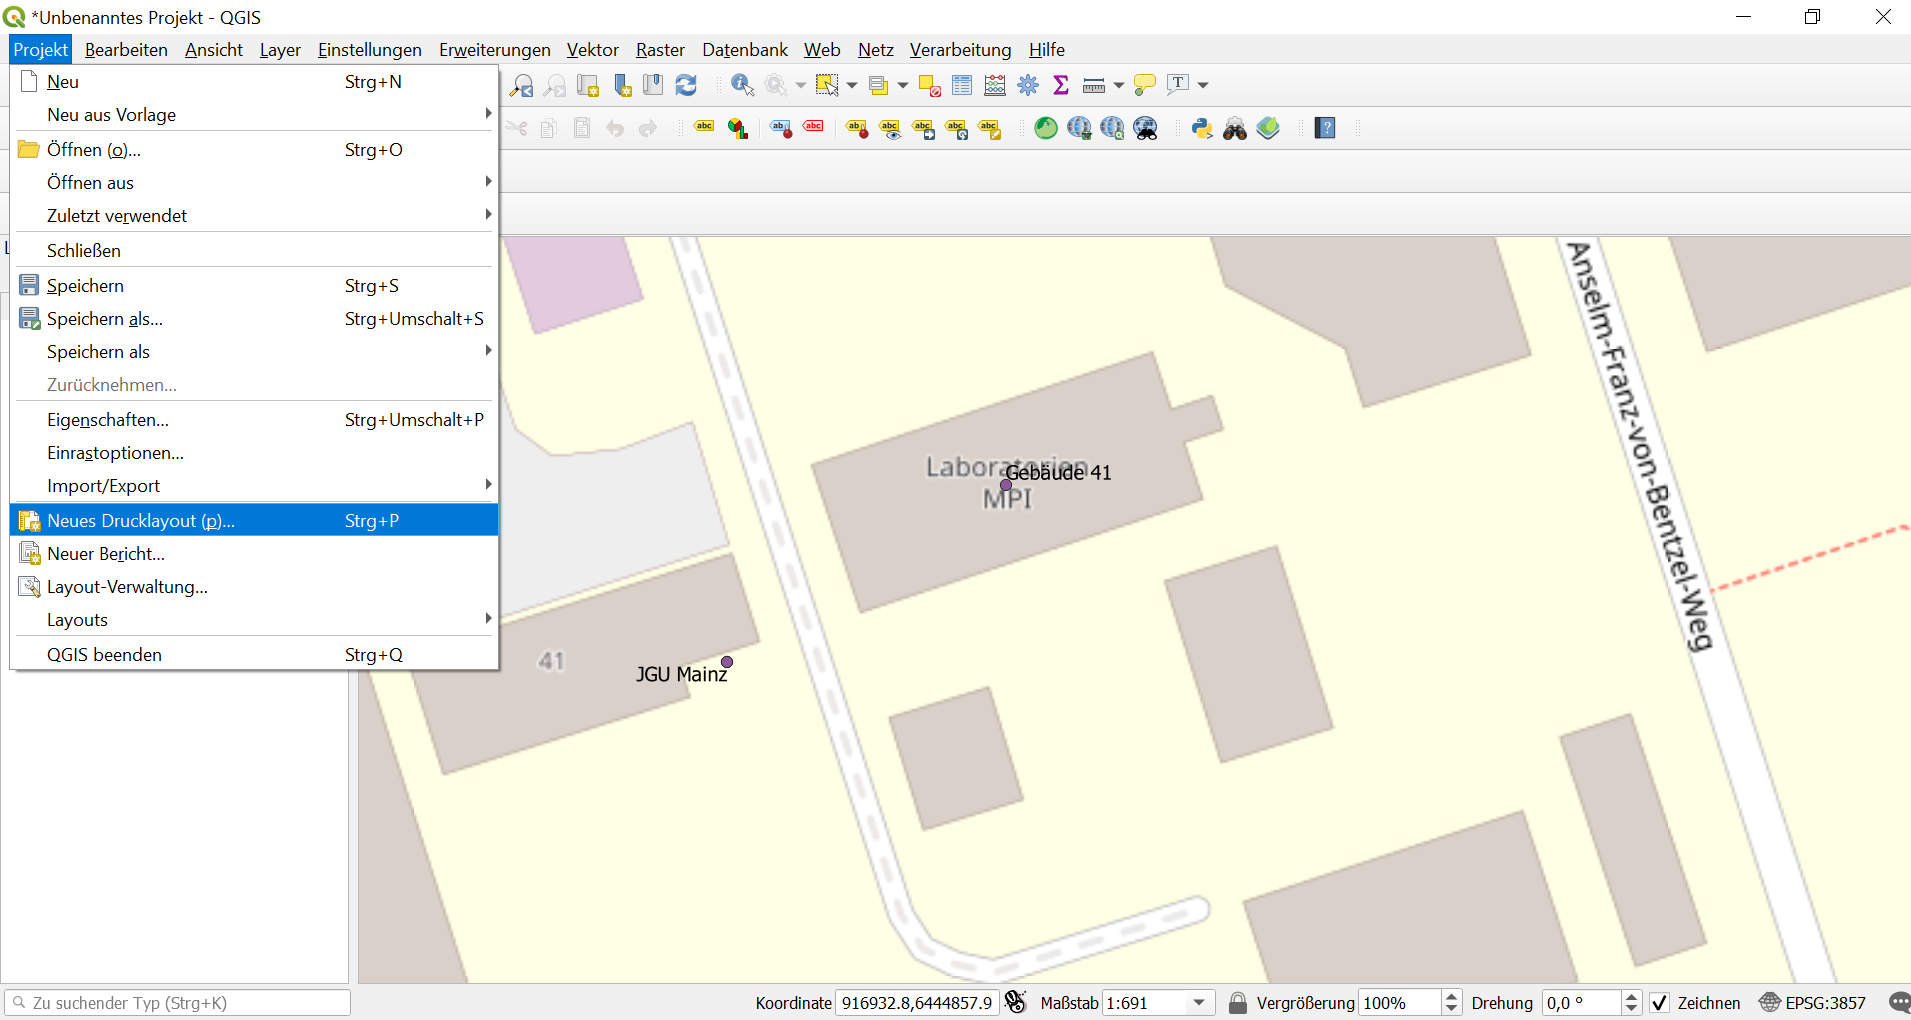Open the Processing Toolbox gear icon
The width and height of the screenshot is (1911, 1020).
[1028, 86]
